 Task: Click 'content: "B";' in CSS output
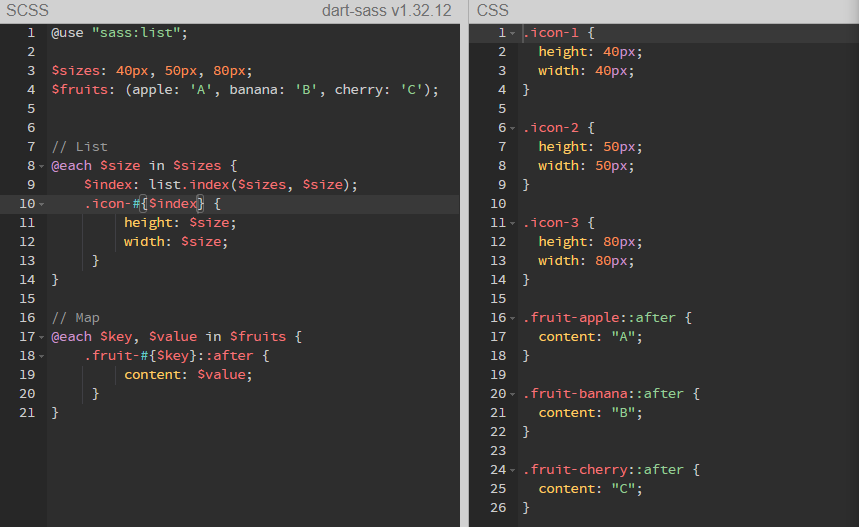(590, 413)
